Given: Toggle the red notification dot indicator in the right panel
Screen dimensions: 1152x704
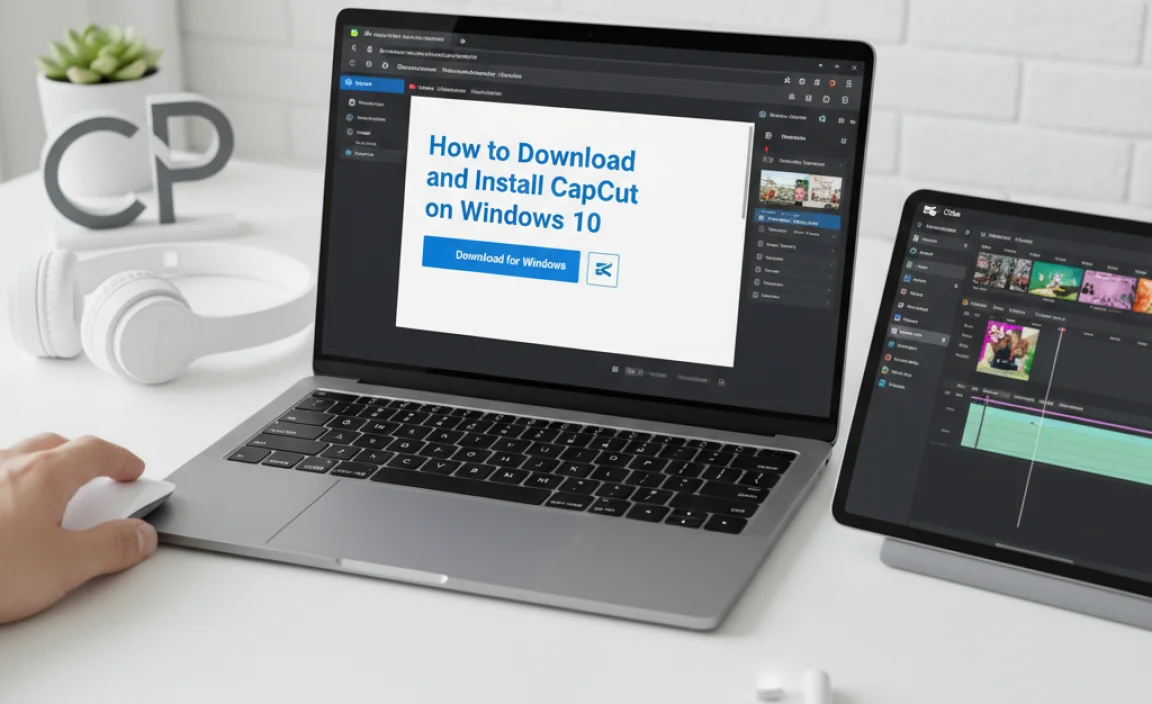Looking at the screenshot, I should 766,148.
